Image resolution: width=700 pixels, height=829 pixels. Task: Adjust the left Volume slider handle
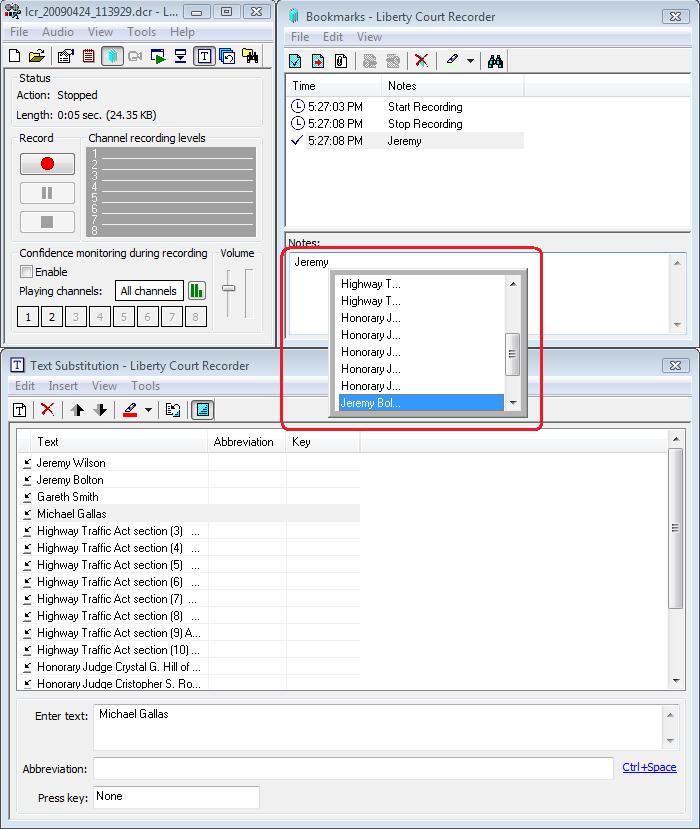coord(228,288)
